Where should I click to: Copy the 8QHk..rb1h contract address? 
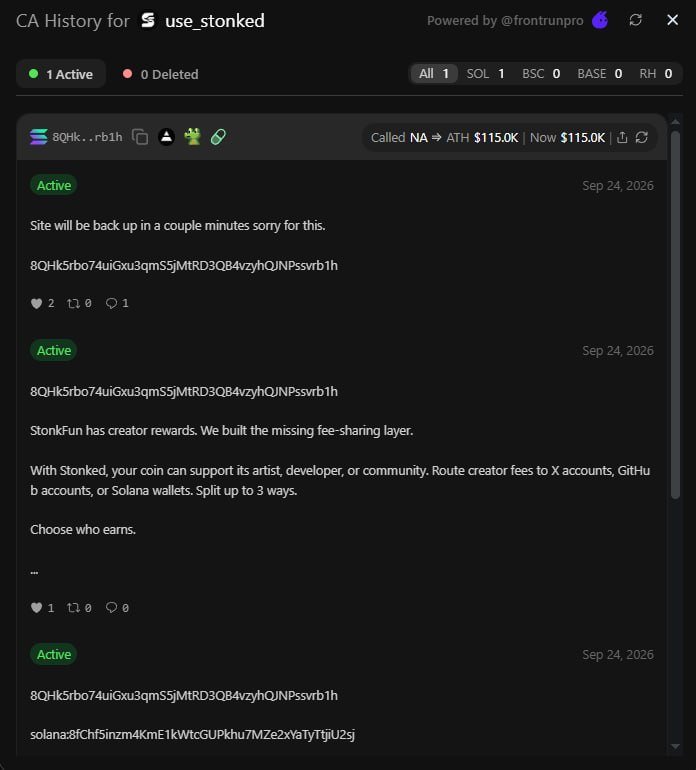pos(140,137)
